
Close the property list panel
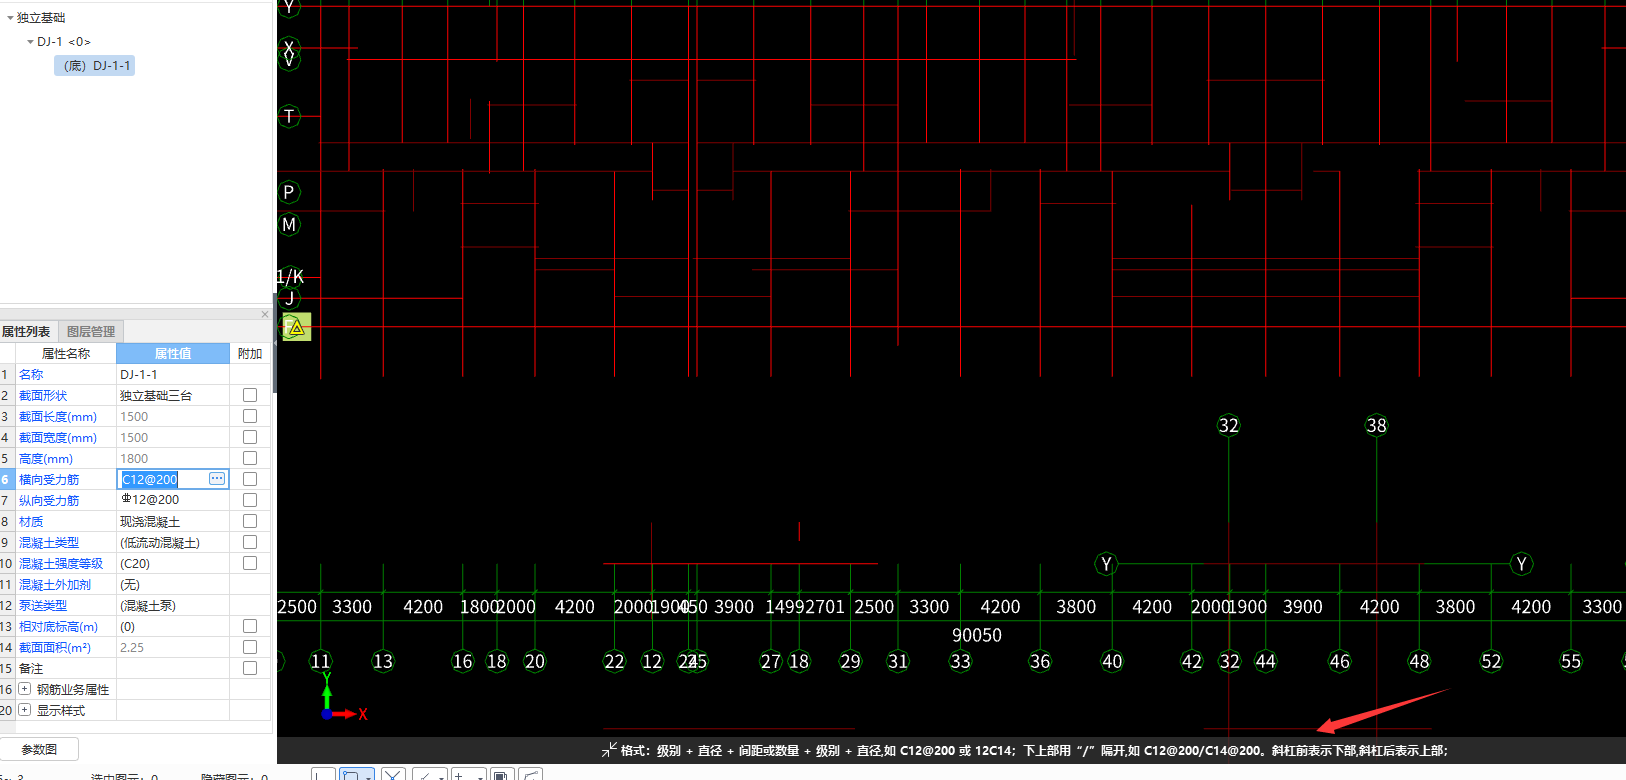click(x=265, y=314)
